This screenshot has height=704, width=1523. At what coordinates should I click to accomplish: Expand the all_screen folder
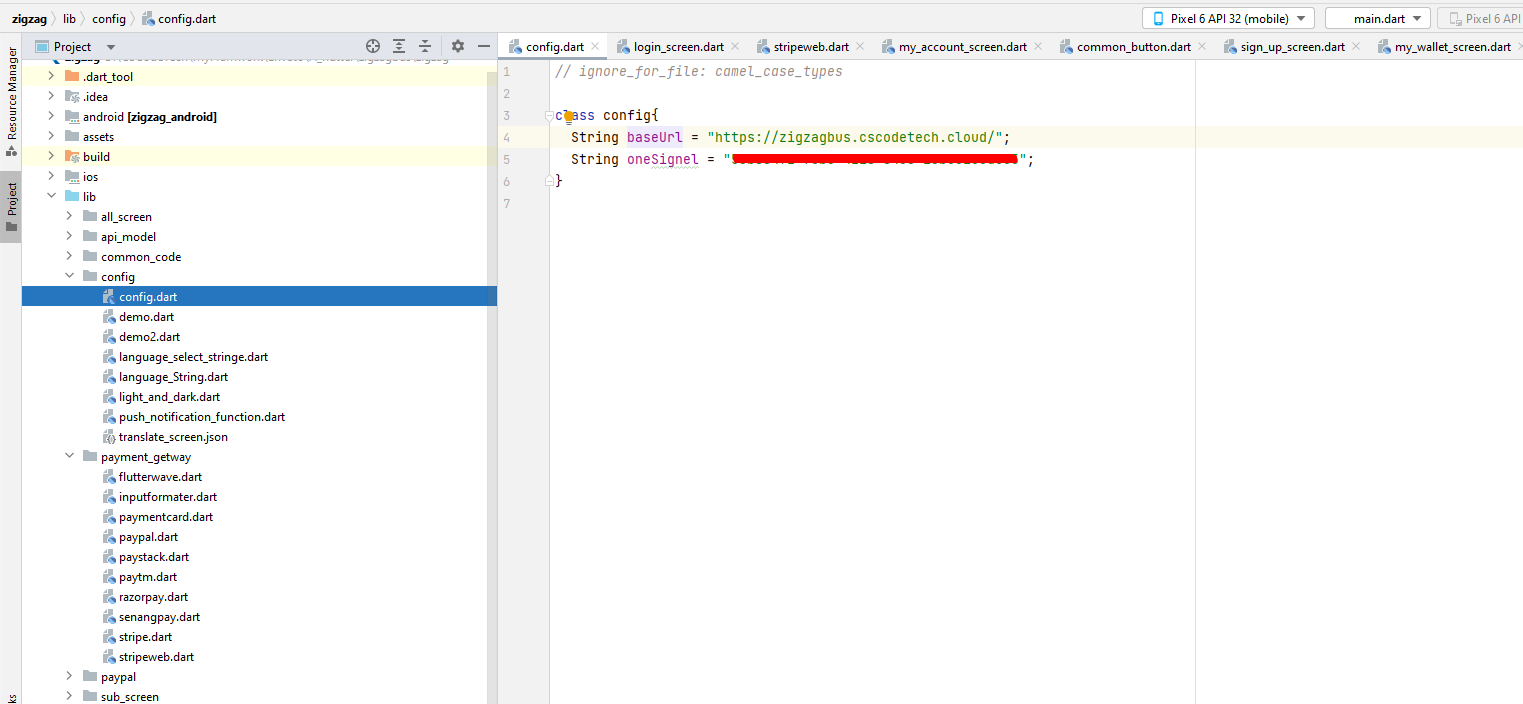(69, 217)
